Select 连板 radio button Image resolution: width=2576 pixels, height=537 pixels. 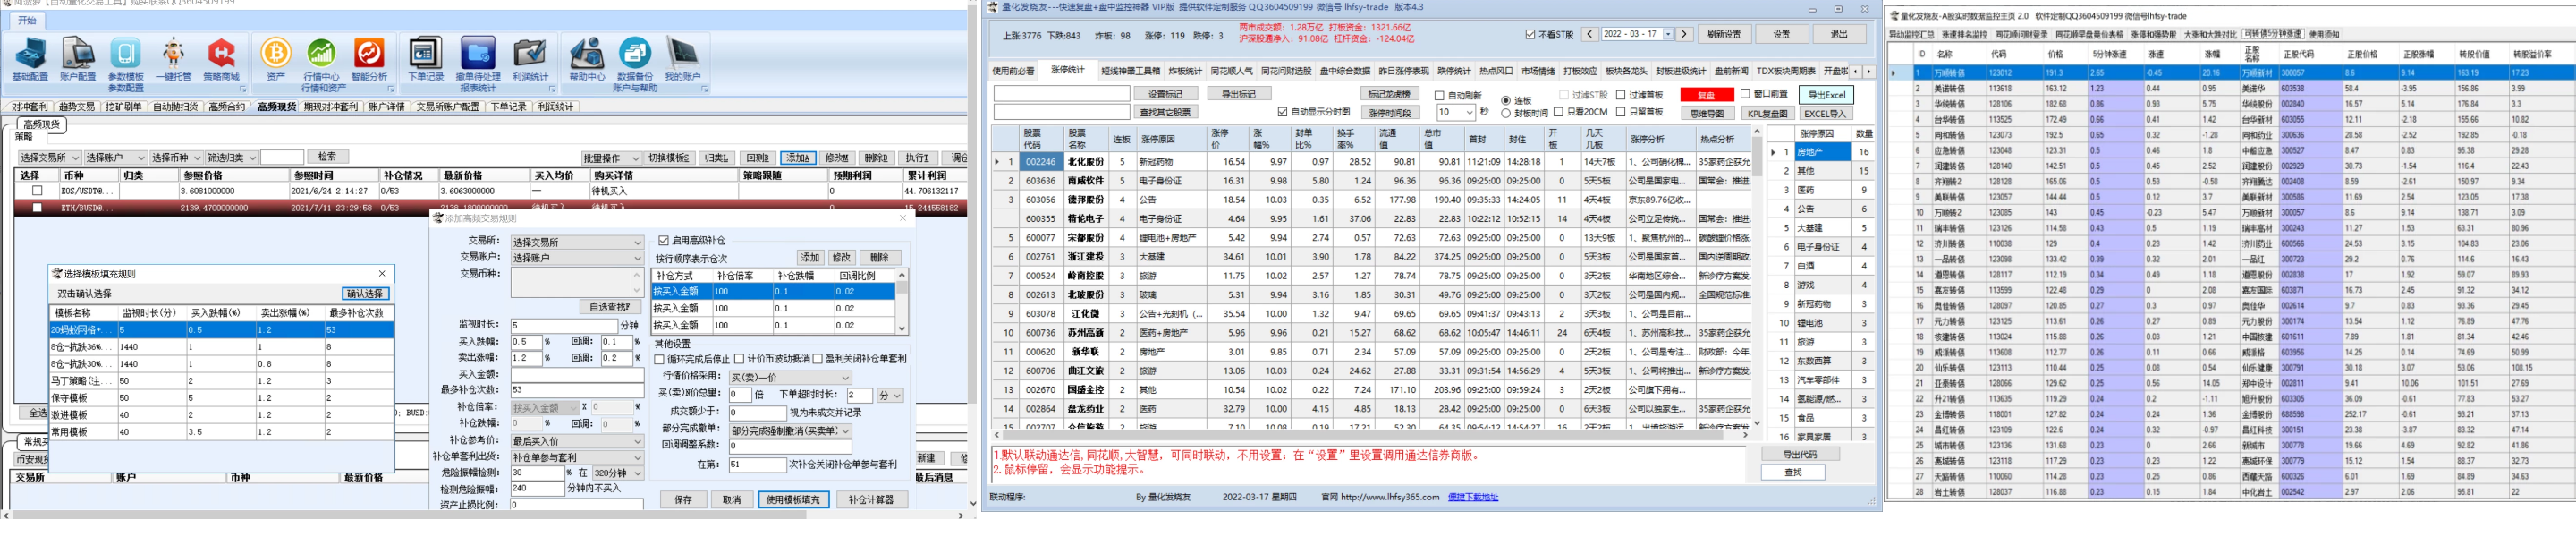pos(1506,101)
